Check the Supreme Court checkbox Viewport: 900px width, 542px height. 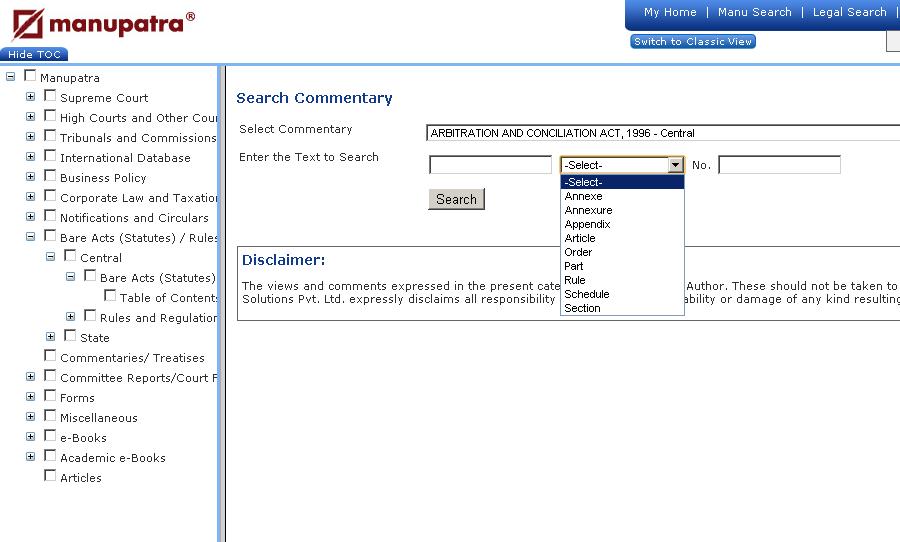[51, 96]
